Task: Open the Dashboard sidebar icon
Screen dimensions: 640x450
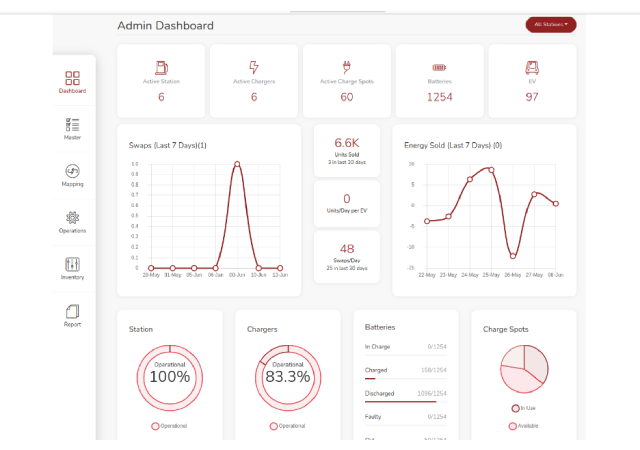Action: (72, 78)
